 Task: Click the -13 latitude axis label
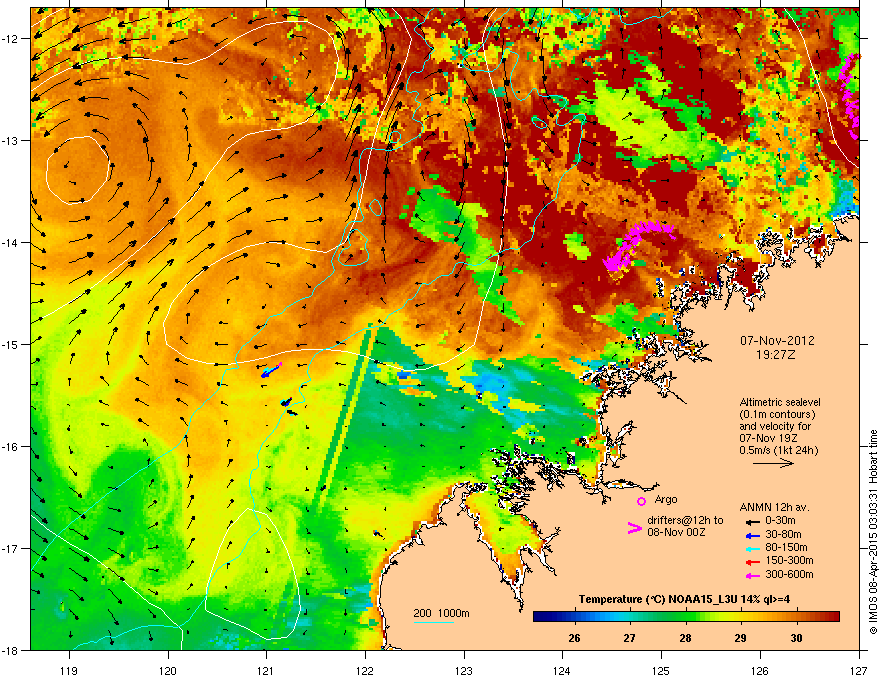click(10, 141)
